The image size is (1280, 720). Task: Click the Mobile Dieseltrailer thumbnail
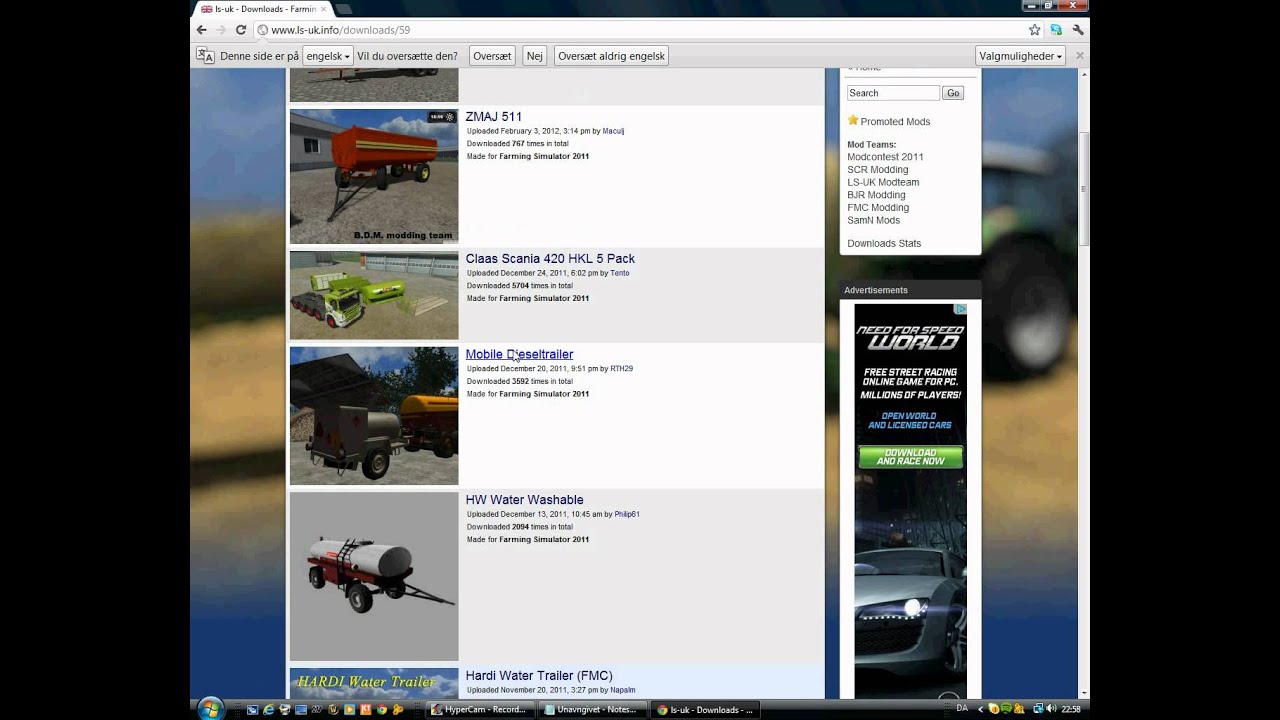374,416
